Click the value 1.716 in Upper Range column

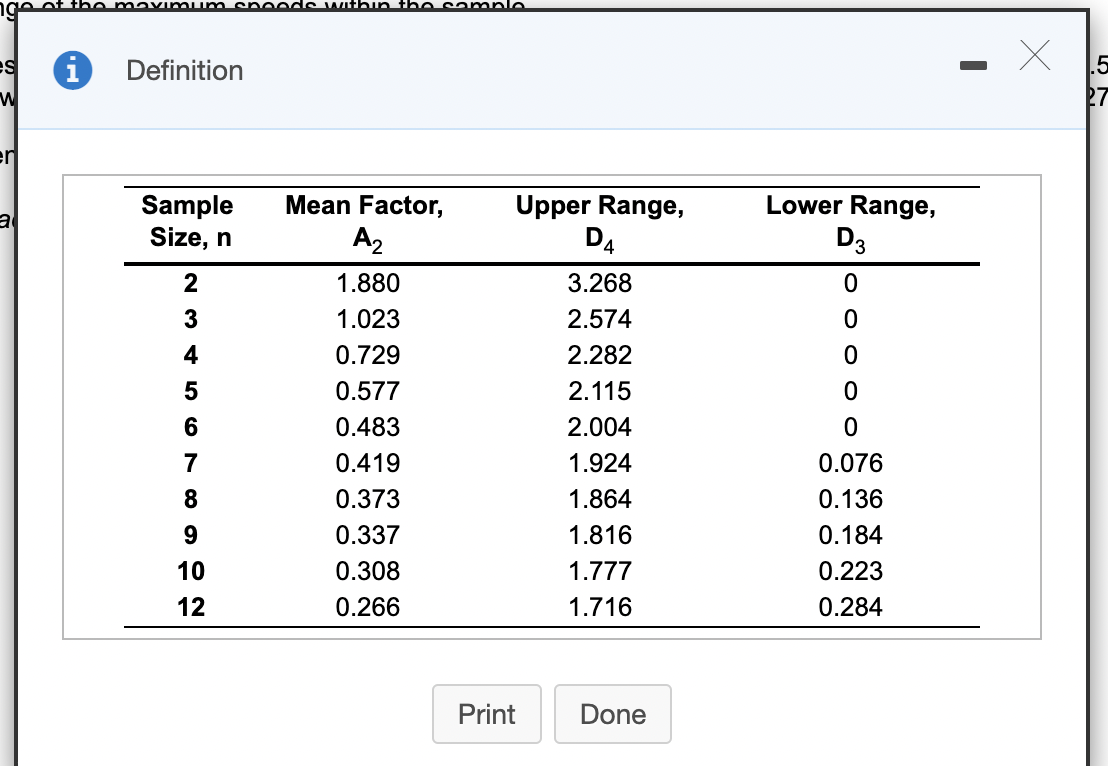[598, 607]
